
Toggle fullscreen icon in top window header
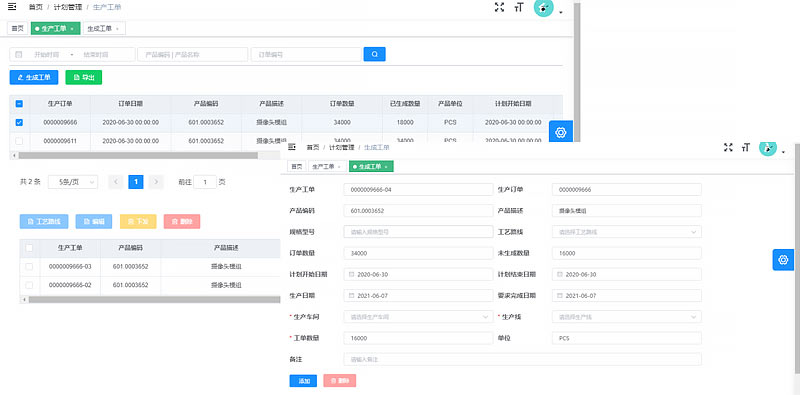(499, 7)
